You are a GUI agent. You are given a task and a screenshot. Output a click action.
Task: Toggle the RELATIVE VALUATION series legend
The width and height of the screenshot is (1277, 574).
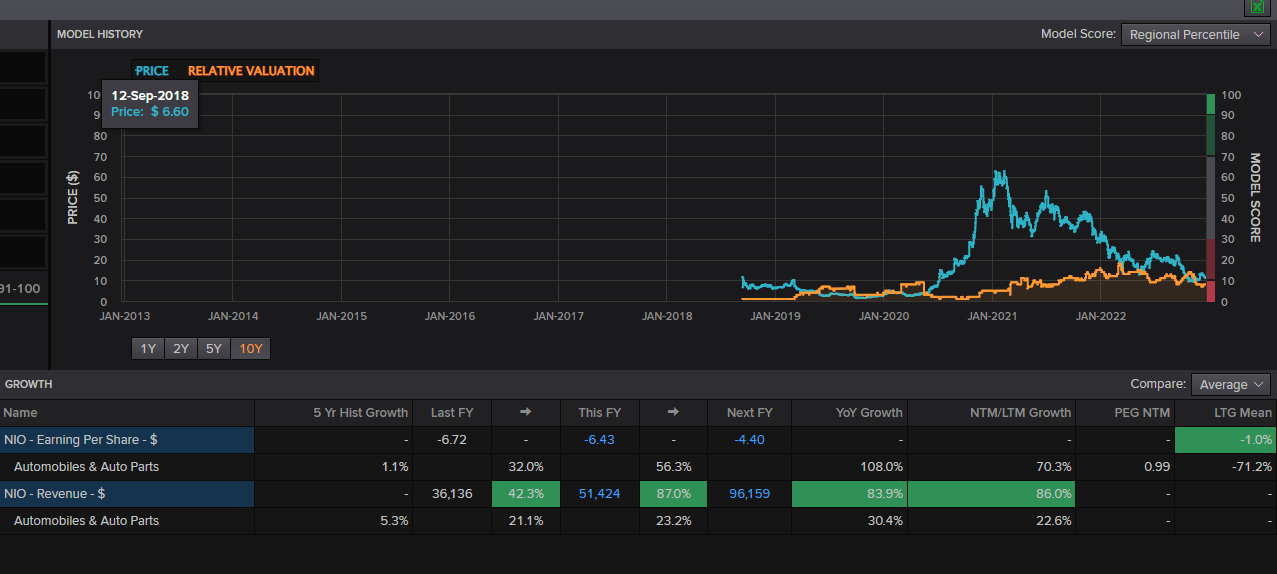coord(251,71)
